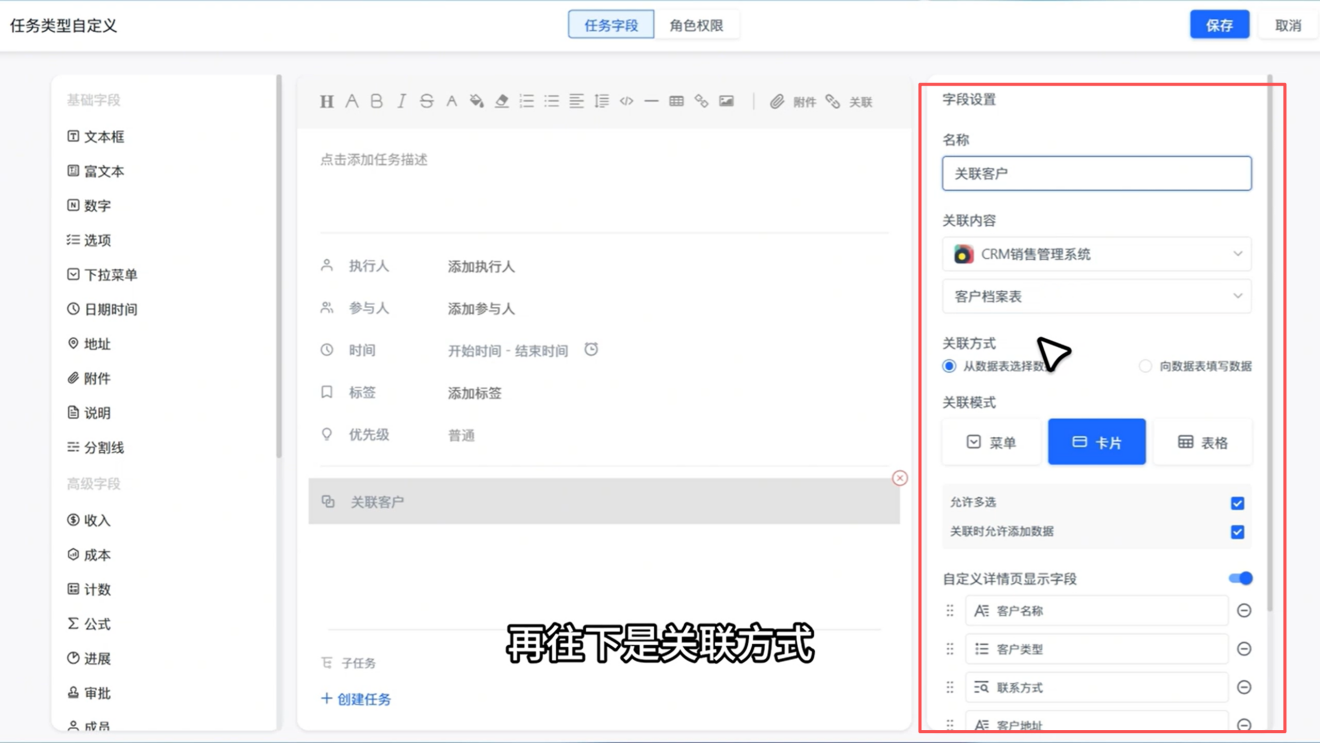1320x743 pixels.
Task: Toggle italic formatting in the editor toolbar
Action: pyautogui.click(x=402, y=101)
